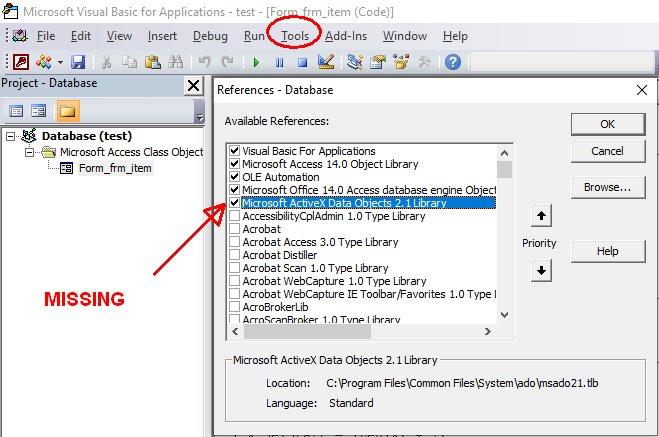Open the Object Browser toolbar icon
This screenshot has width=659, height=437.
[401, 62]
